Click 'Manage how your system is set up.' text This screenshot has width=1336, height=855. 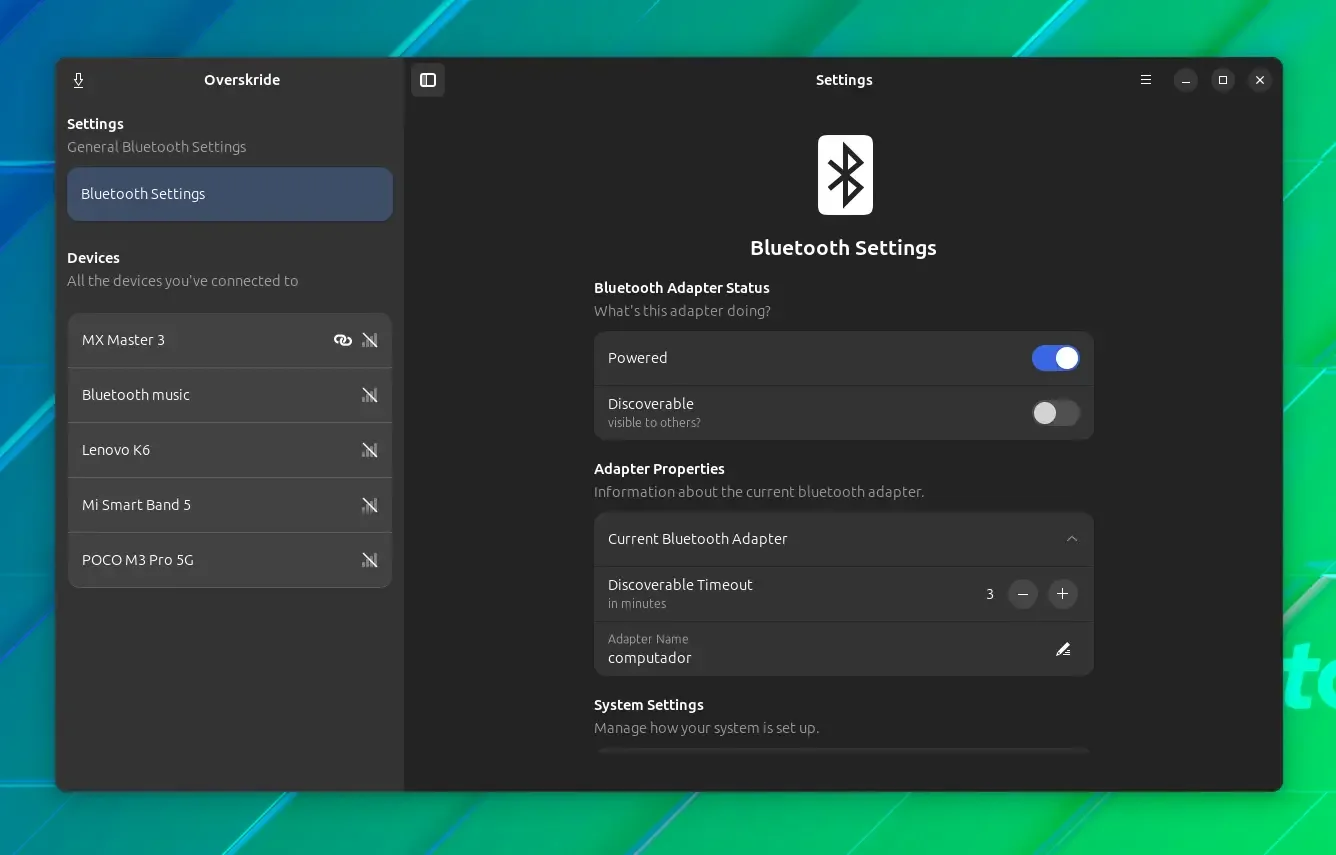[x=706, y=728]
